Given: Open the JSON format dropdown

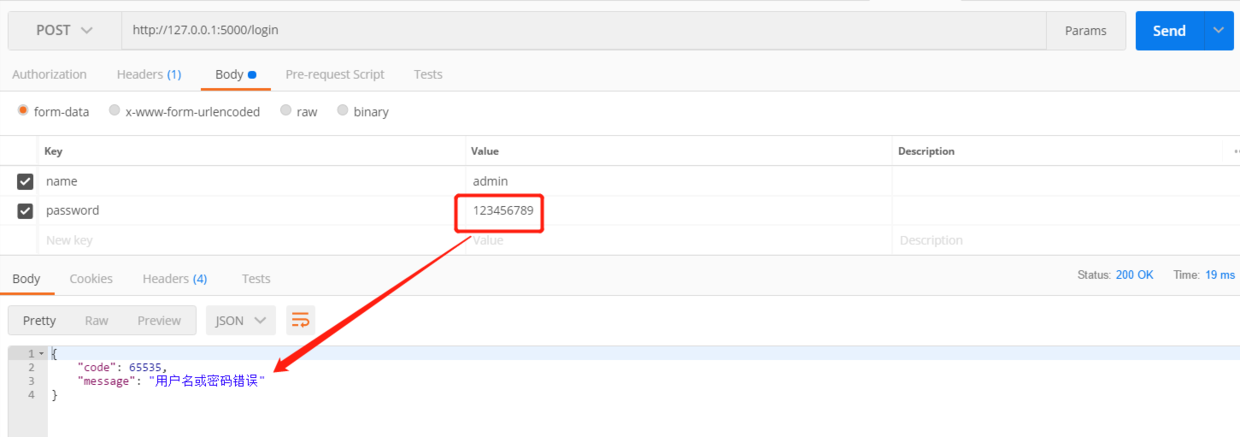Looking at the screenshot, I should tap(241, 320).
